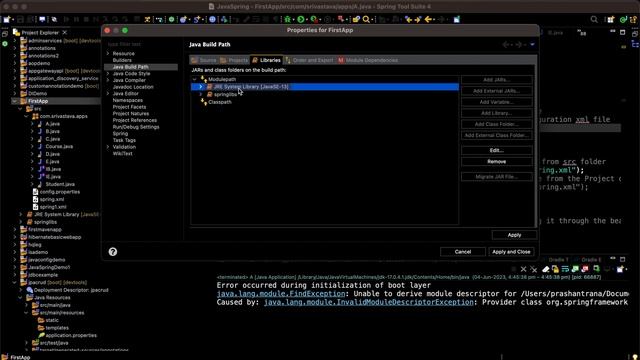This screenshot has width=640, height=360.
Task: Switch to the Projects tab
Action: coord(234,60)
